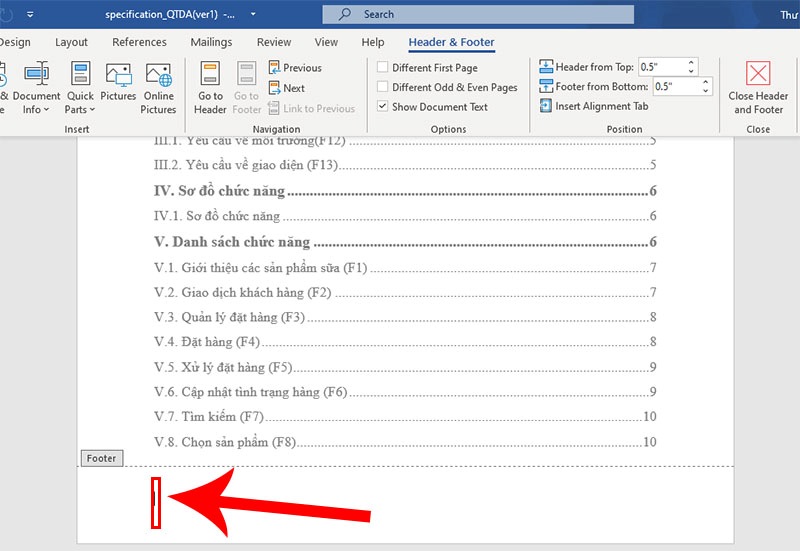Open the Layout tab
This screenshot has width=800, height=551.
71,42
